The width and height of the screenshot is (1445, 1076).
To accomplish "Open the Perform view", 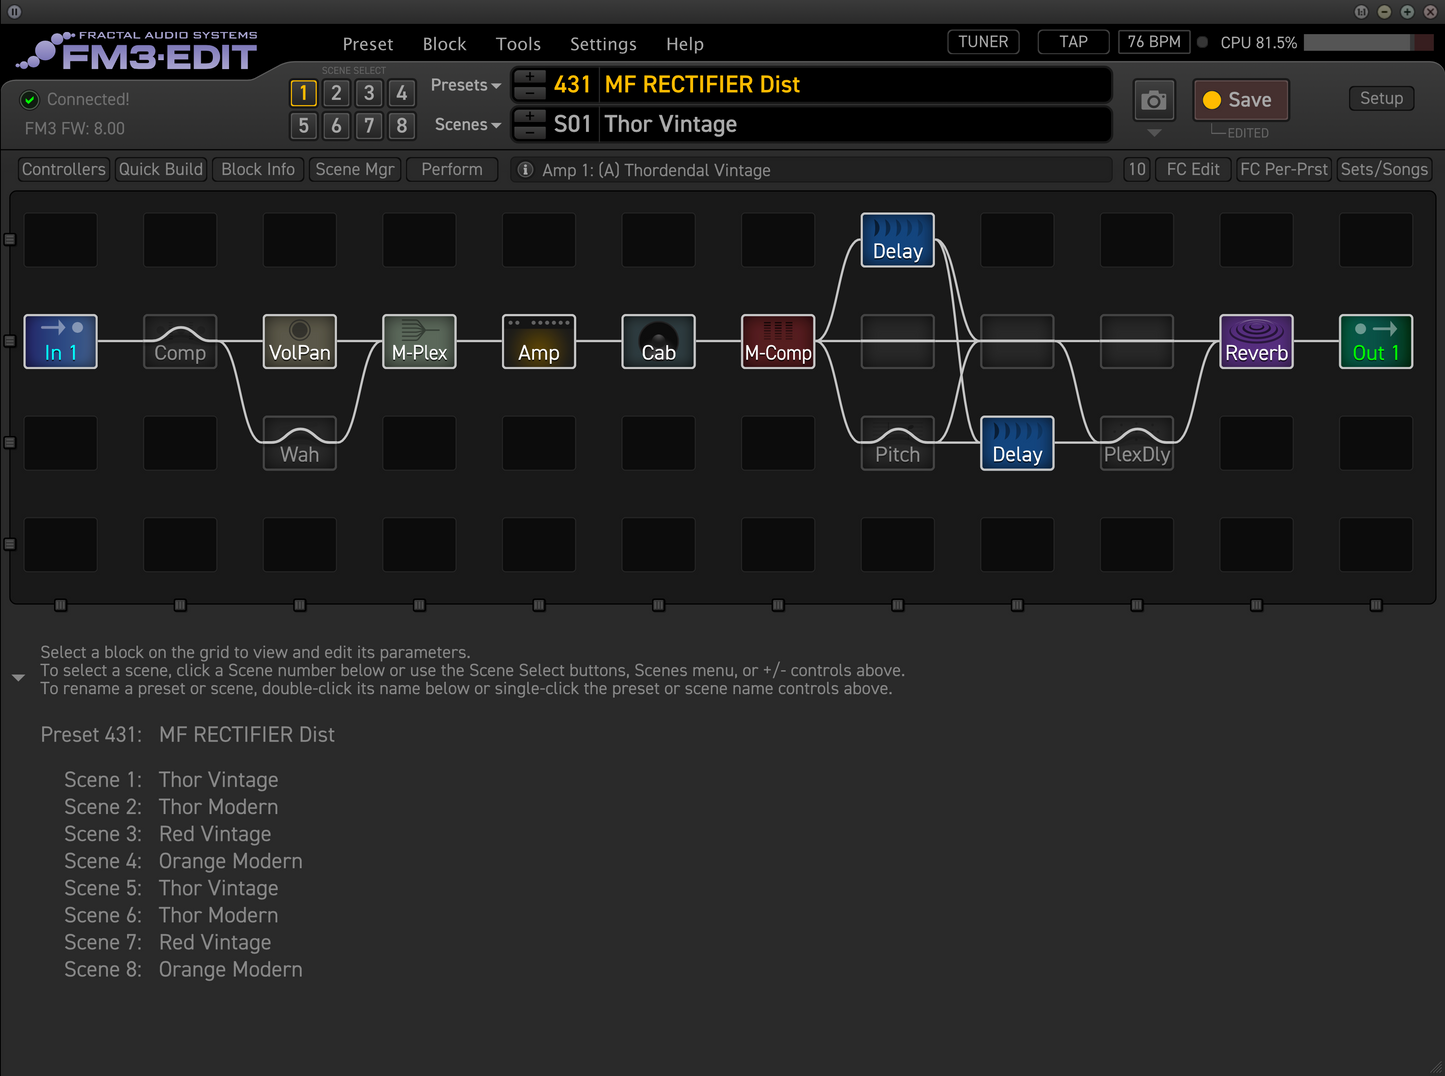I will pyautogui.click(x=452, y=170).
